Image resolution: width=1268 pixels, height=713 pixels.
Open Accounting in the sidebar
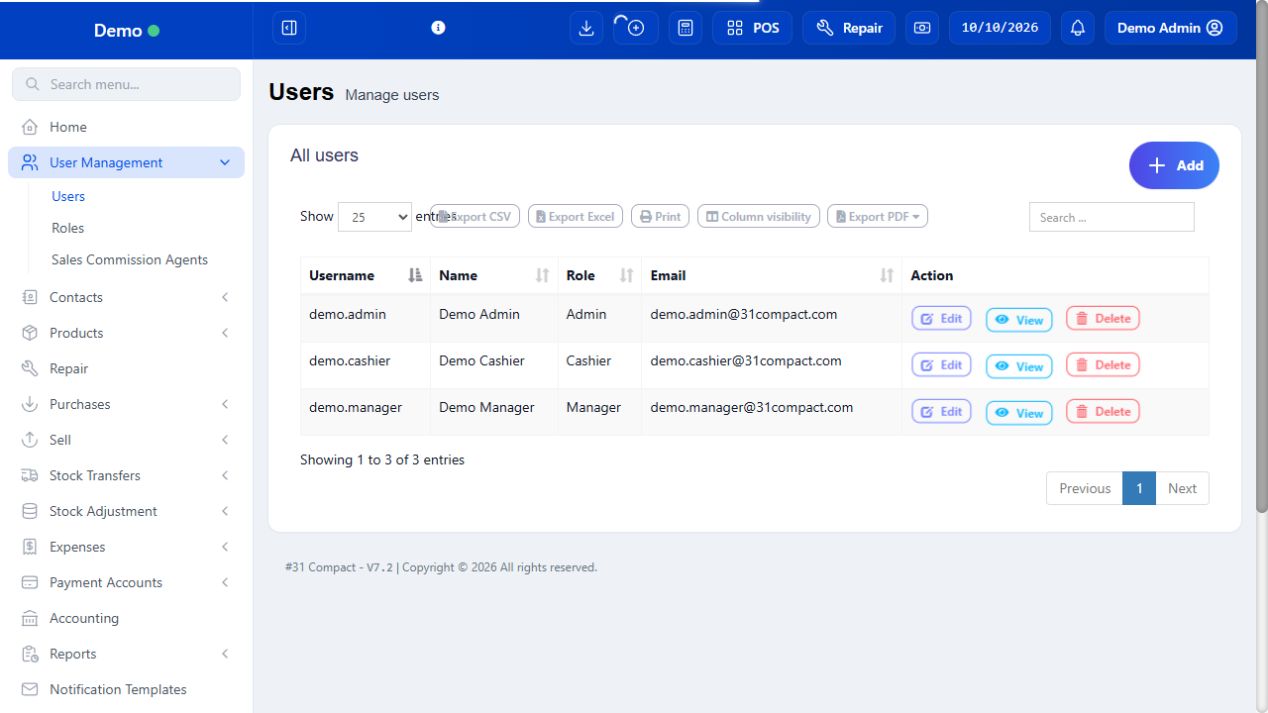(x=126, y=618)
